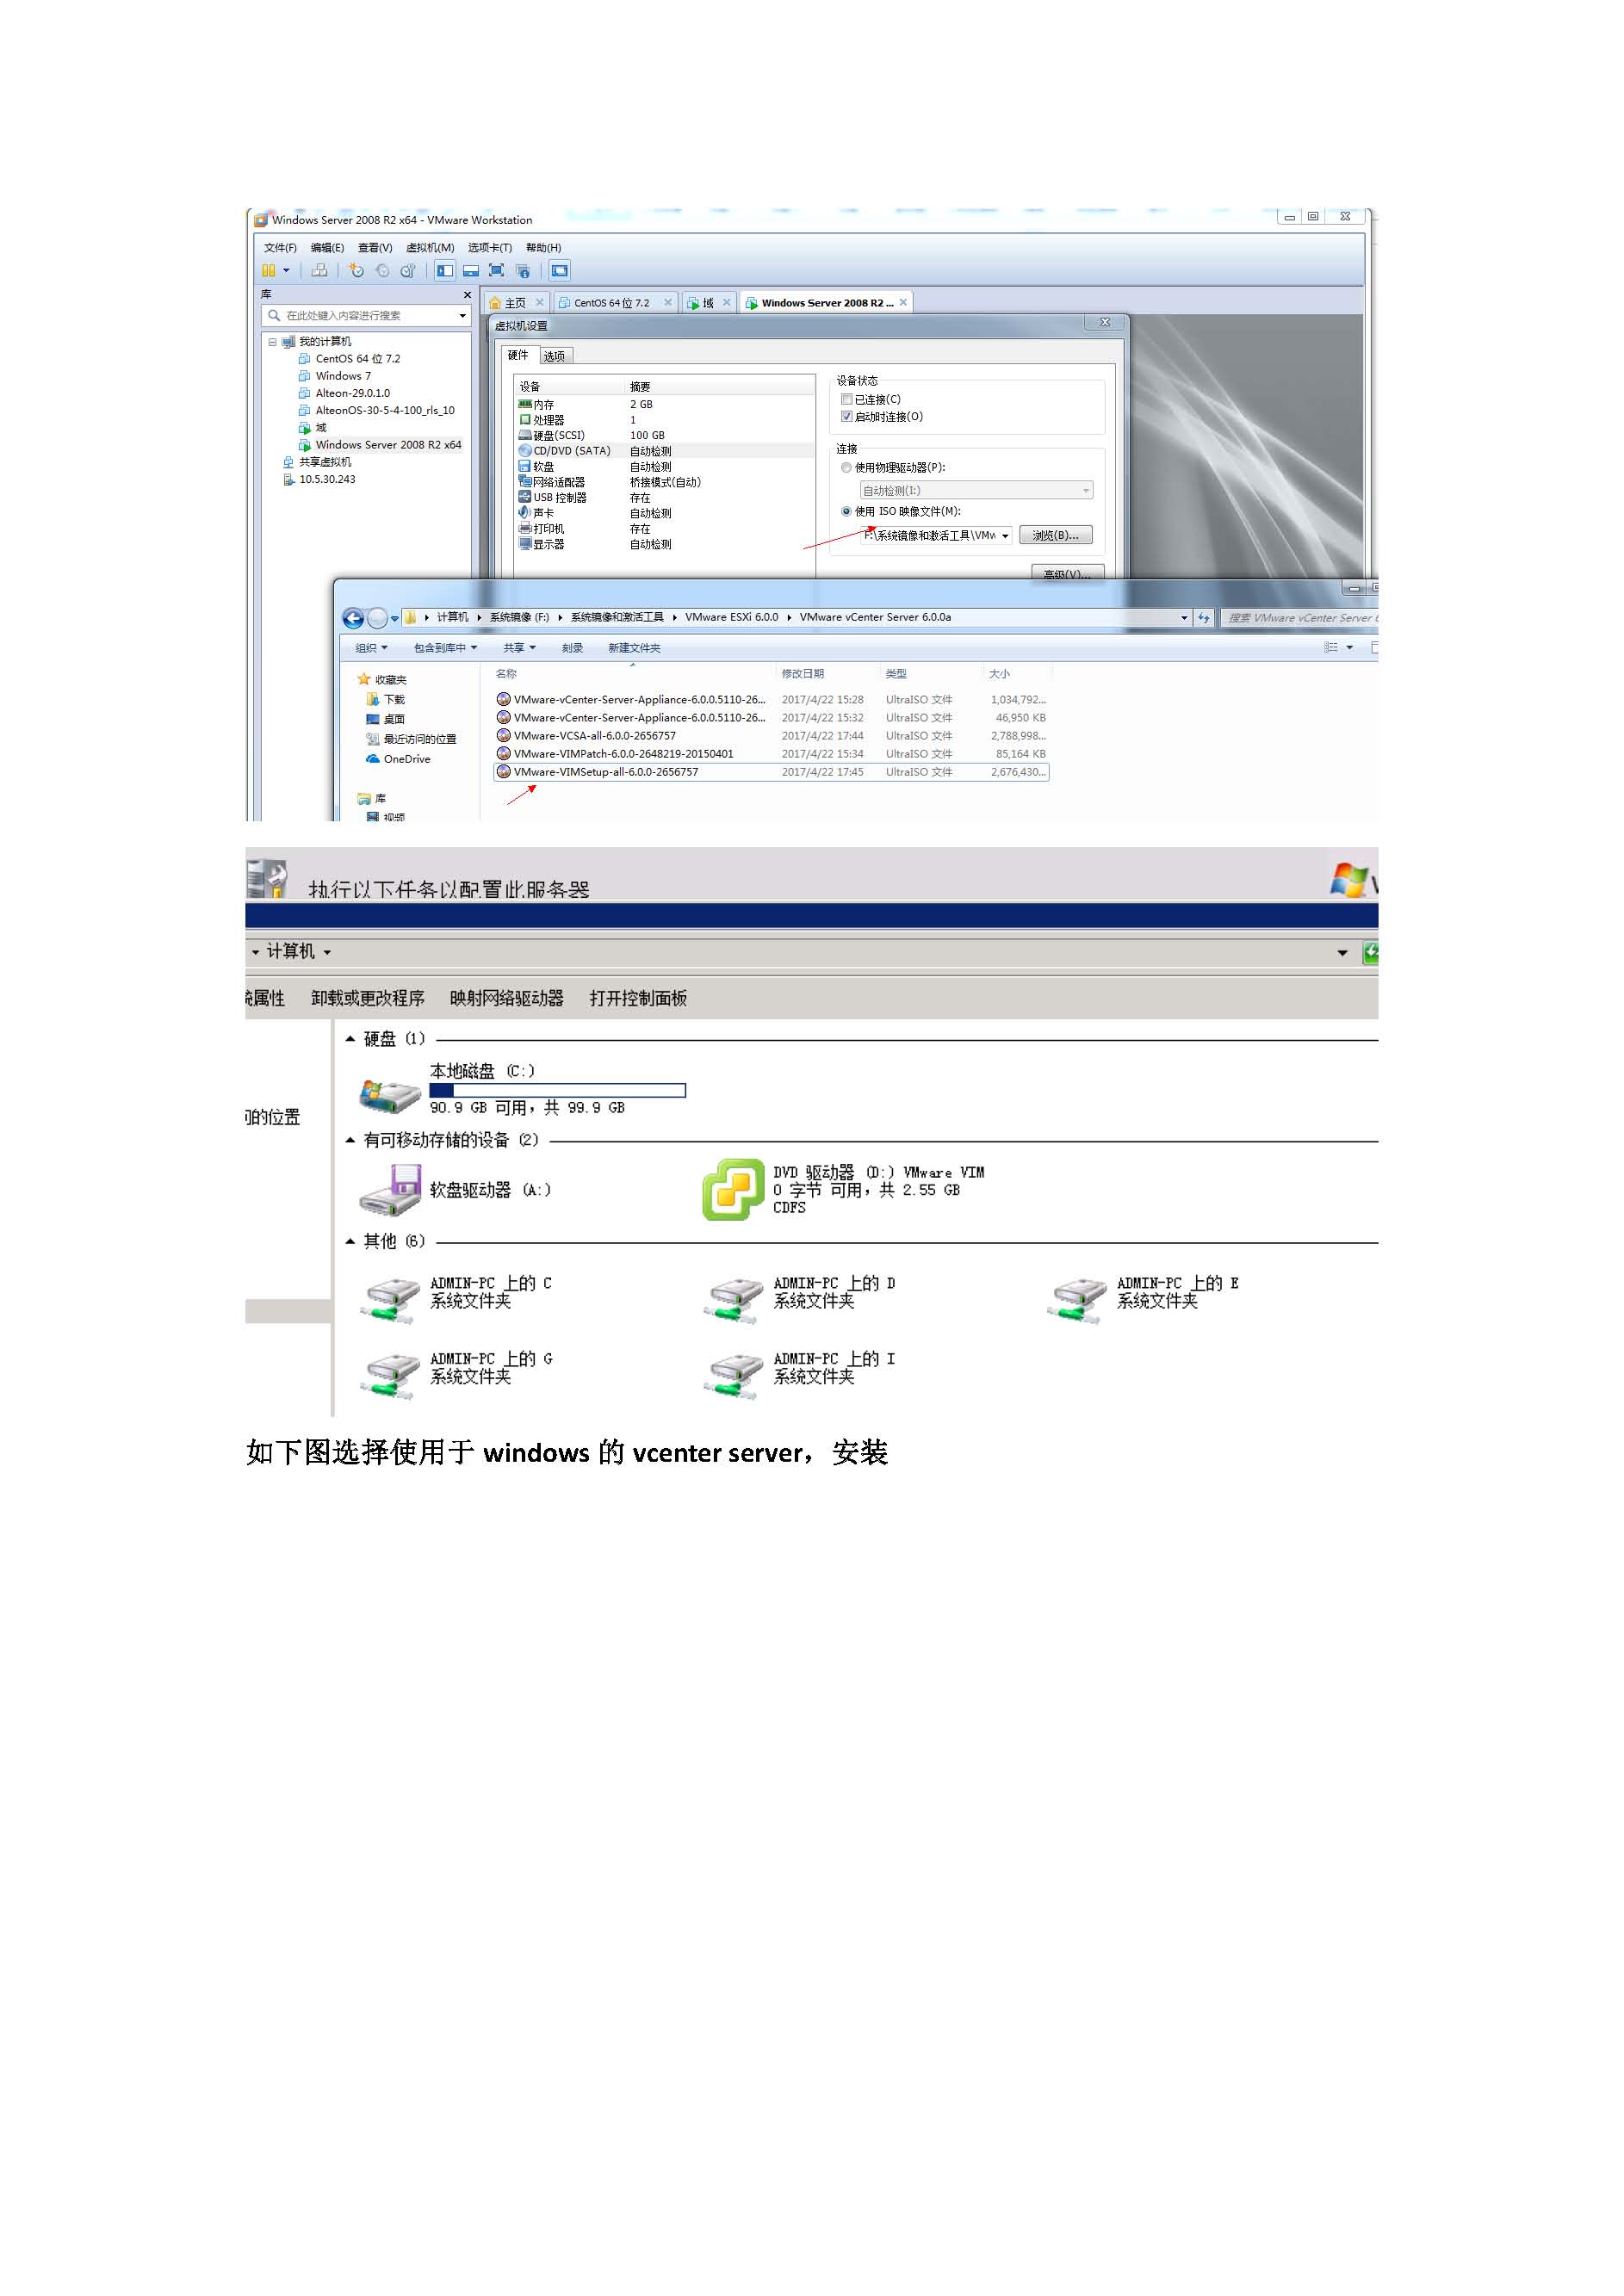Viewport: 1624px width, 2296px height.
Task: Open the library search dropdown arrow
Action: [462, 316]
